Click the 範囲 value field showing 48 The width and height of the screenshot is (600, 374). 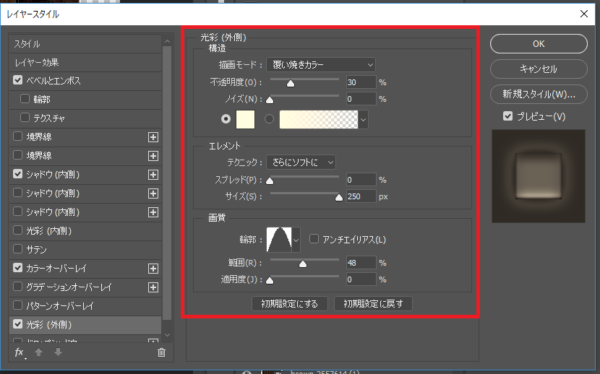click(361, 263)
